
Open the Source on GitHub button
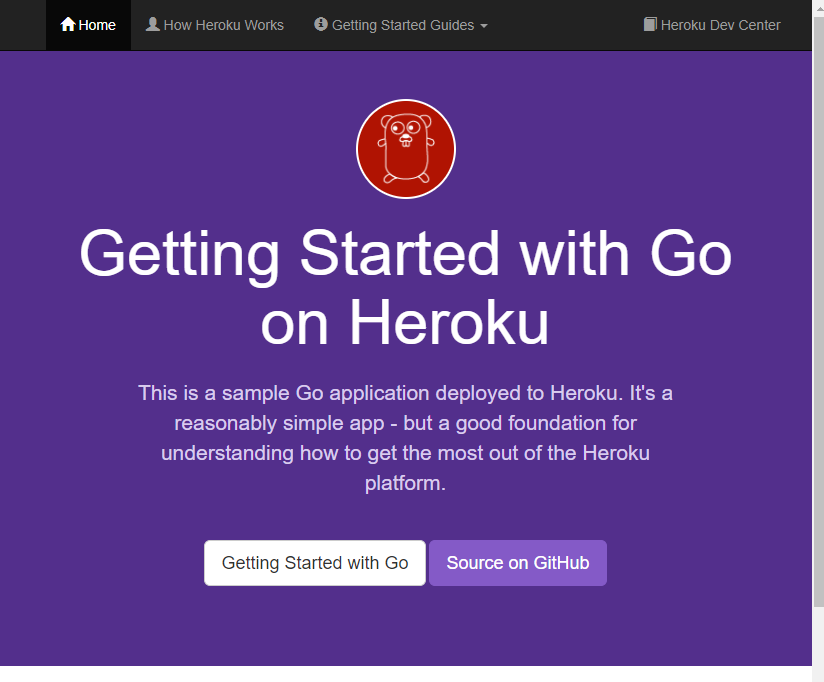click(x=518, y=563)
